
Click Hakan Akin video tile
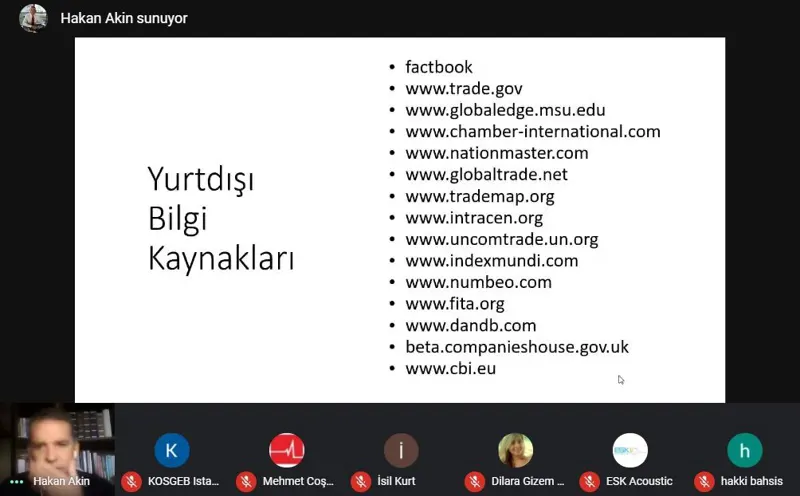tap(57, 450)
